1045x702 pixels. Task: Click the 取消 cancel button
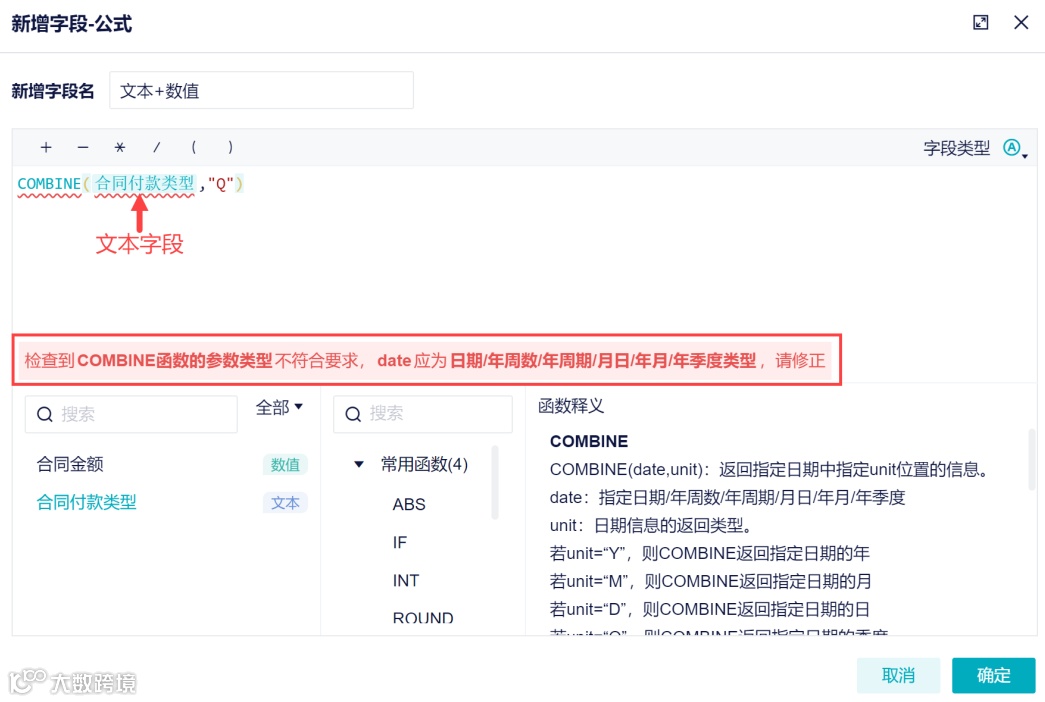[x=897, y=676]
